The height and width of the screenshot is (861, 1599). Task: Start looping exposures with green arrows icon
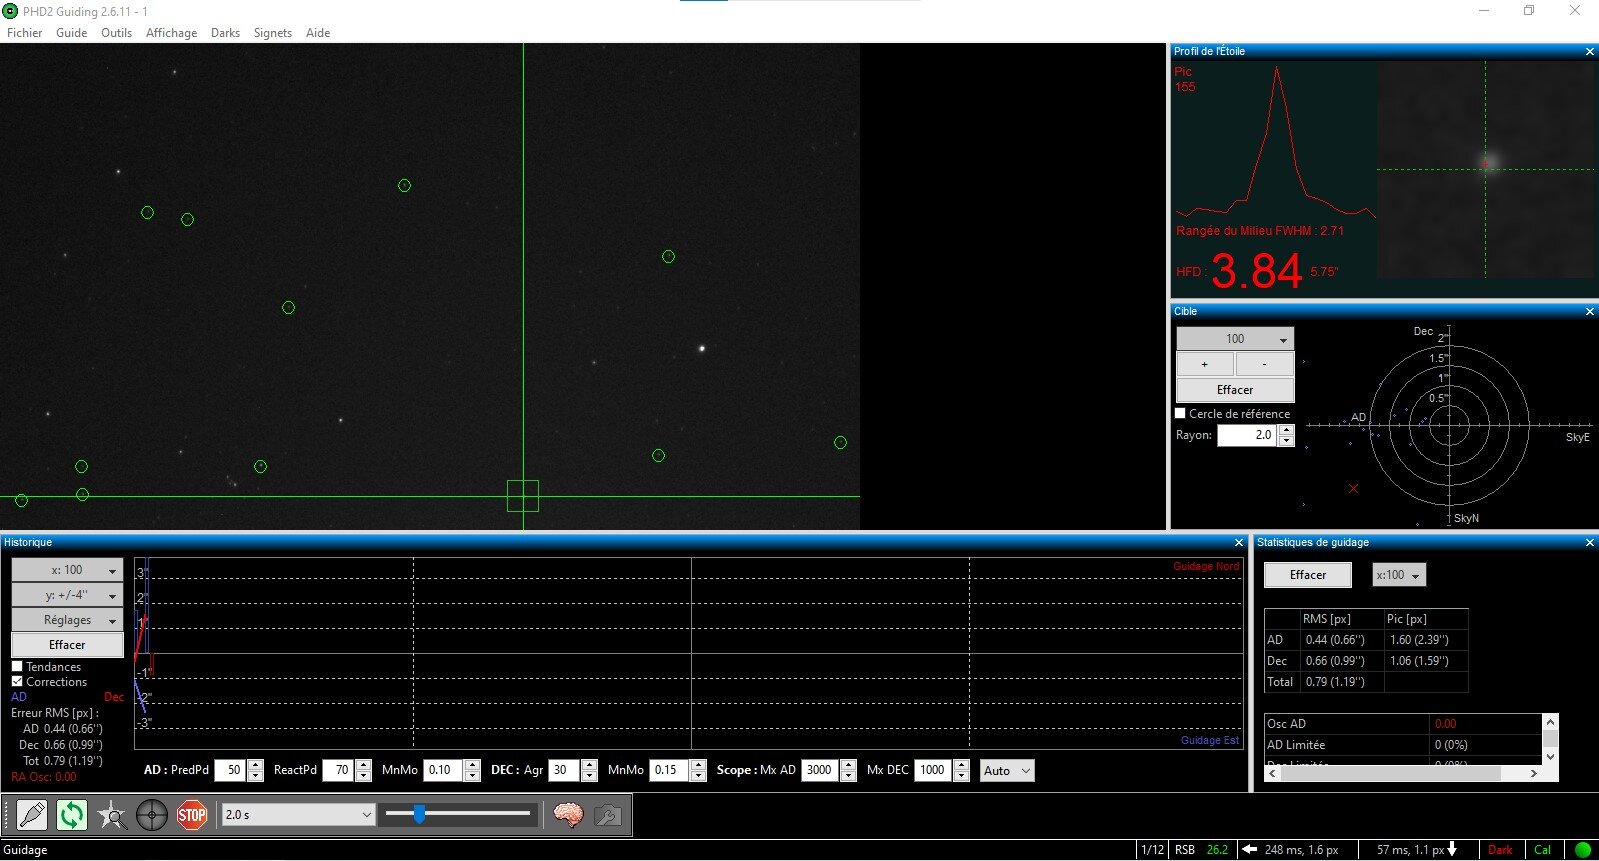pos(72,815)
